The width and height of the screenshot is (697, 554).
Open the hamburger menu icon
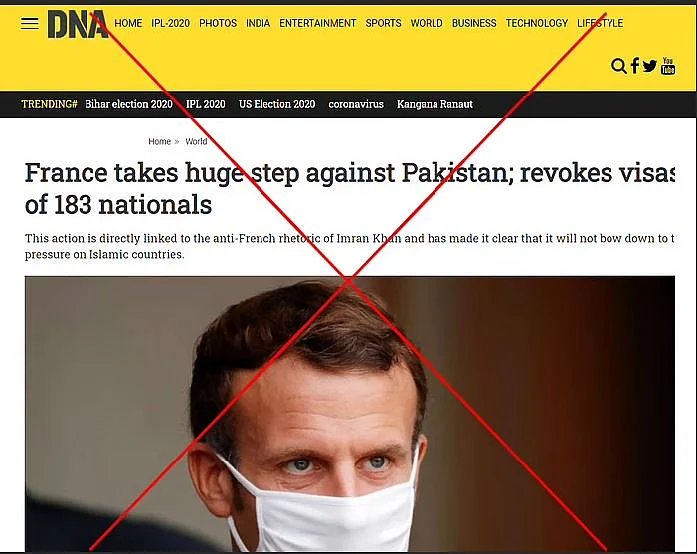point(30,24)
